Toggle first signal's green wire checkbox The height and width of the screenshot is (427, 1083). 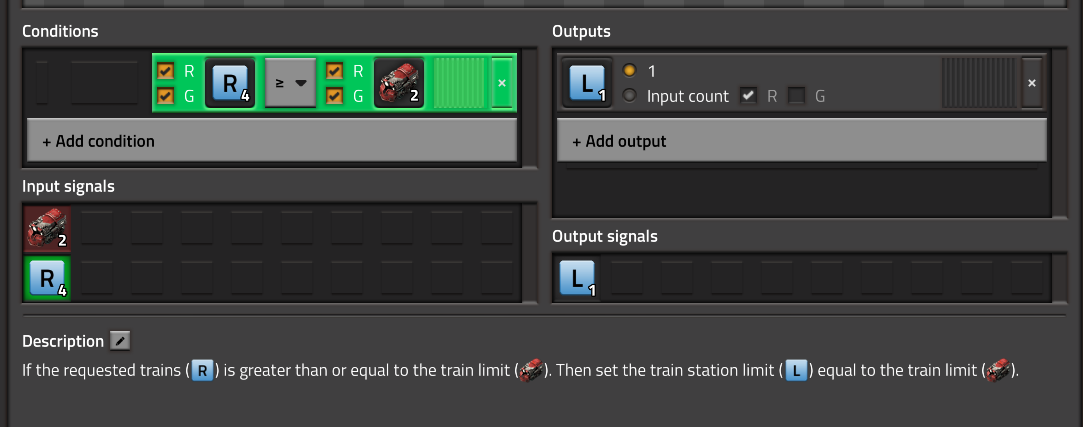[x=166, y=96]
